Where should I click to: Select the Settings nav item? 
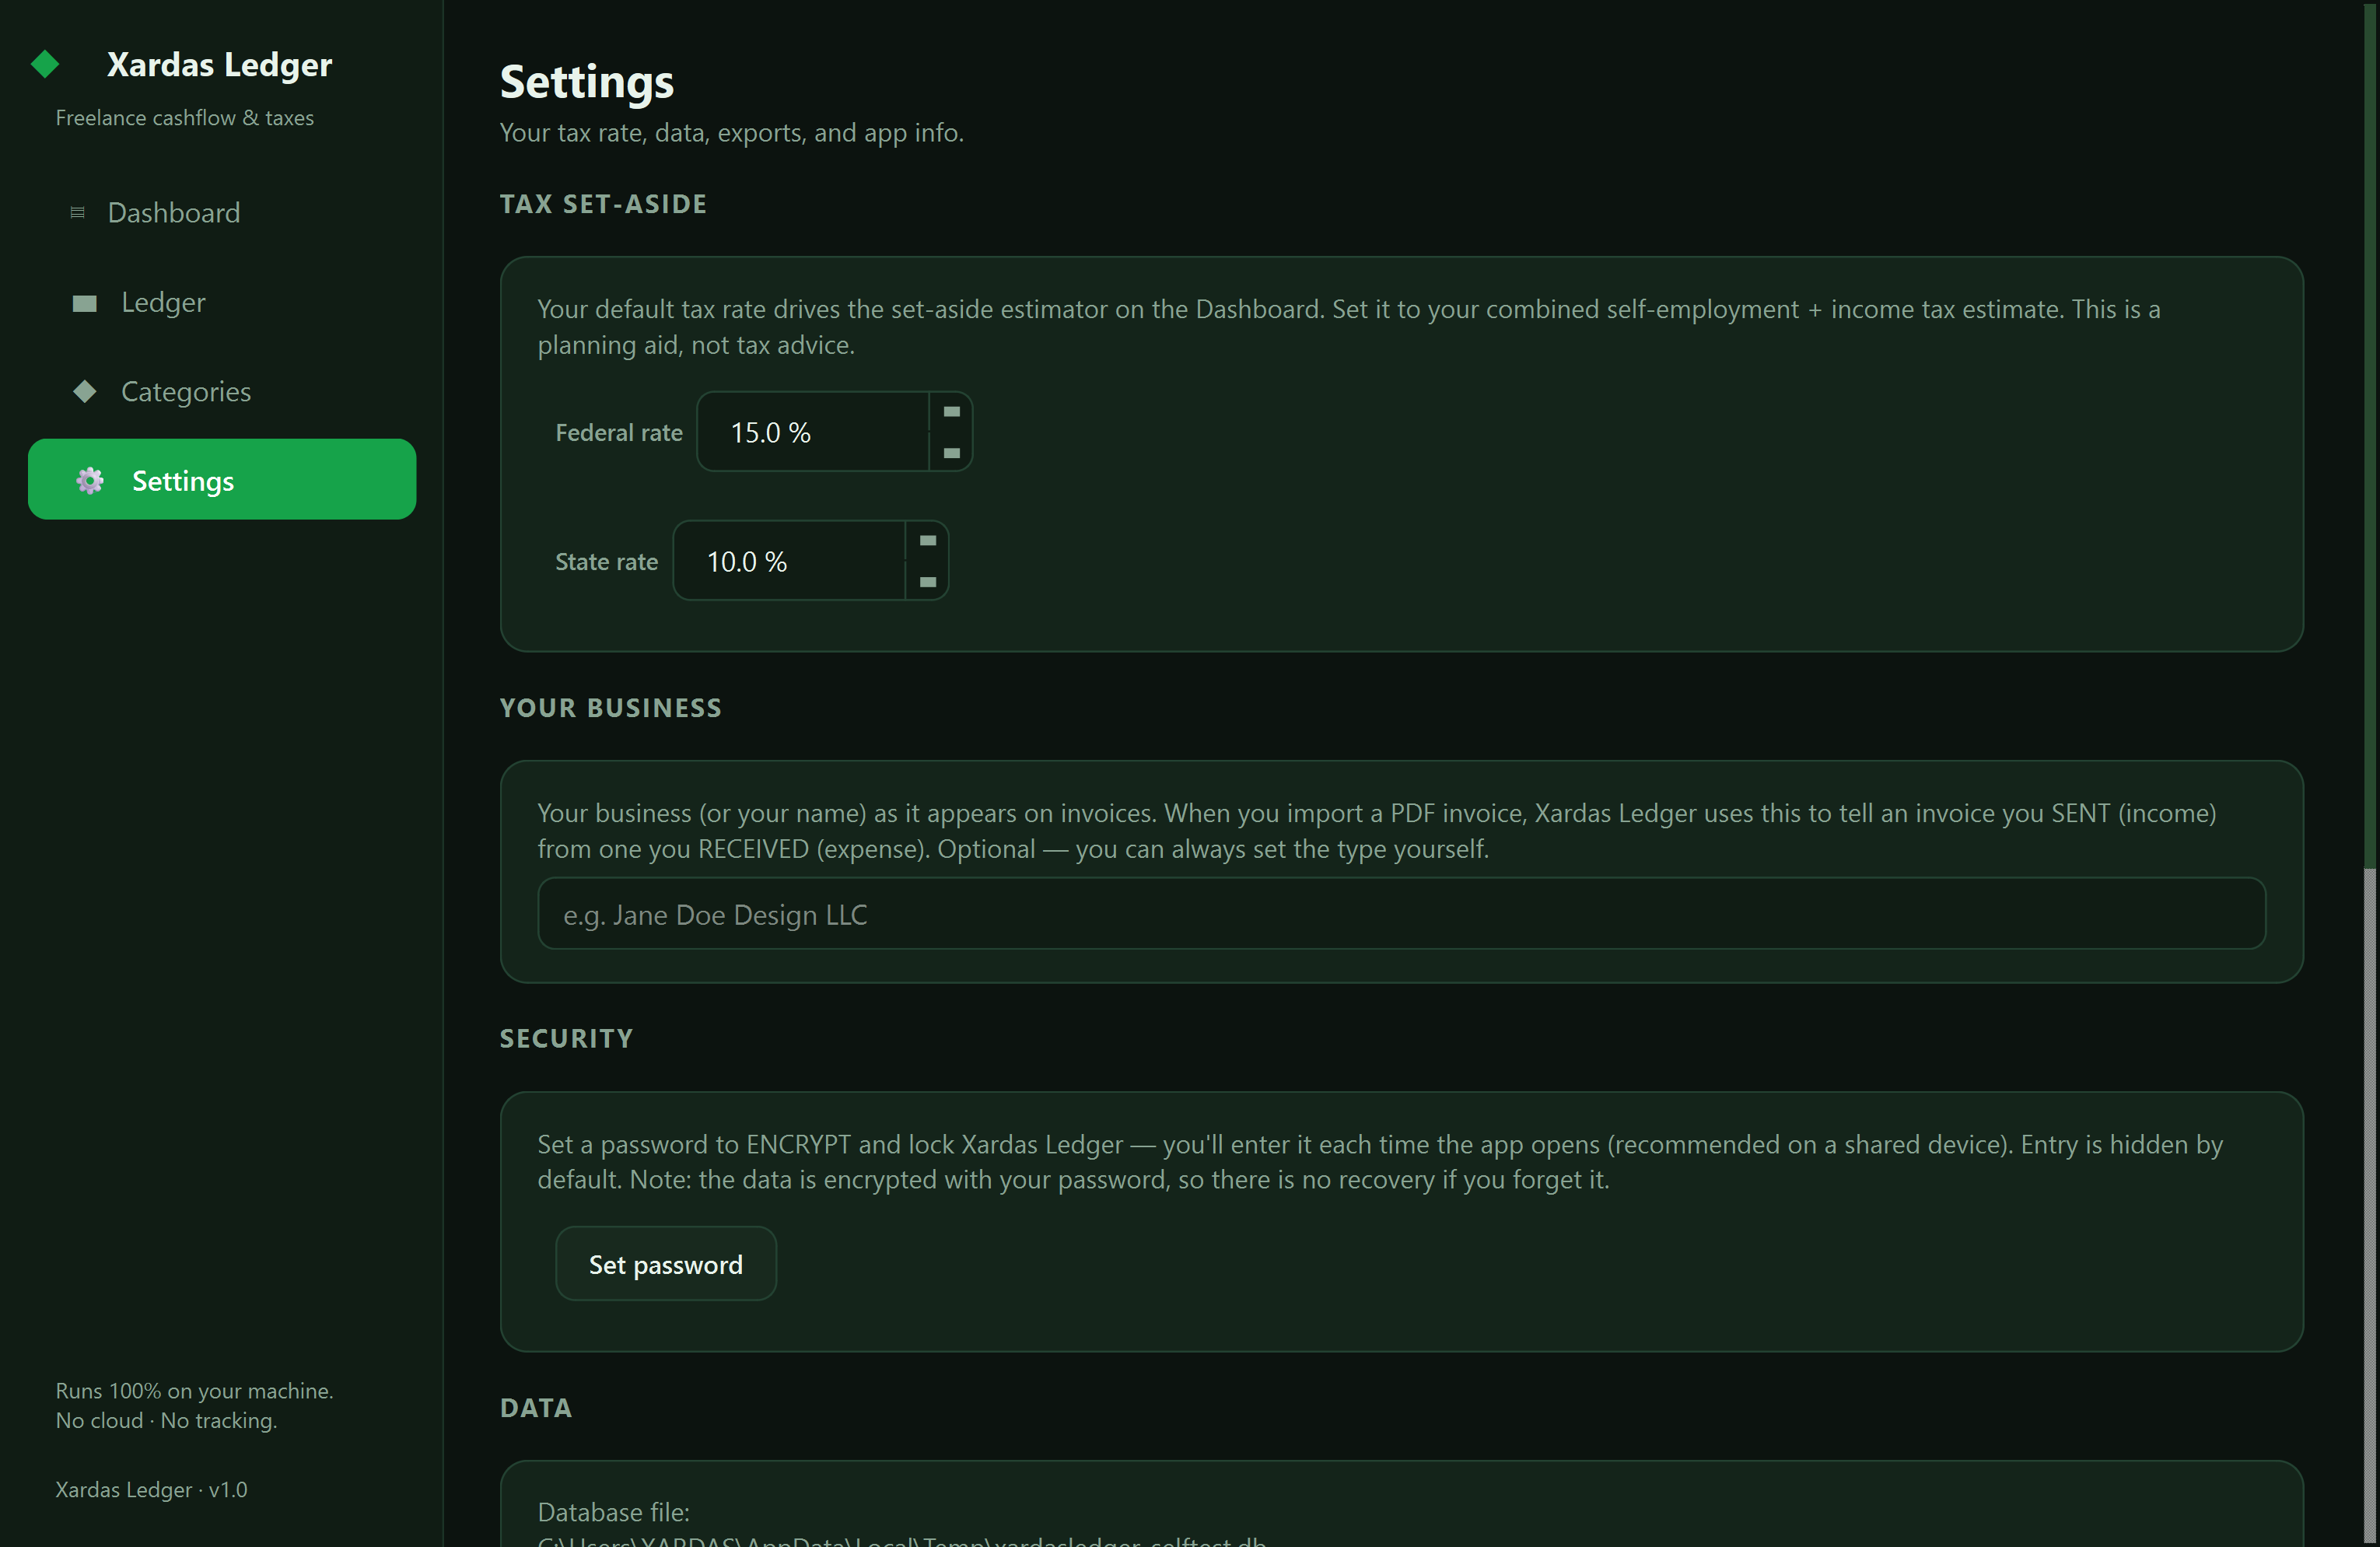[x=222, y=480]
